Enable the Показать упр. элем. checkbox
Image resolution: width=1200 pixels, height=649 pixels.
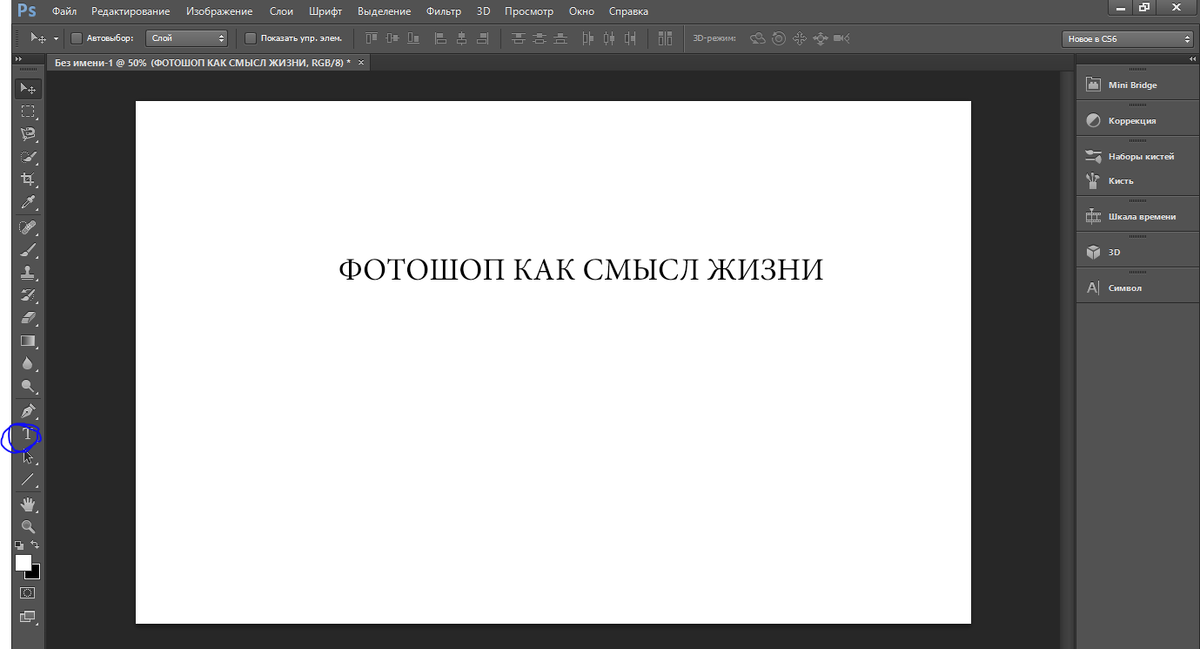(x=250, y=38)
